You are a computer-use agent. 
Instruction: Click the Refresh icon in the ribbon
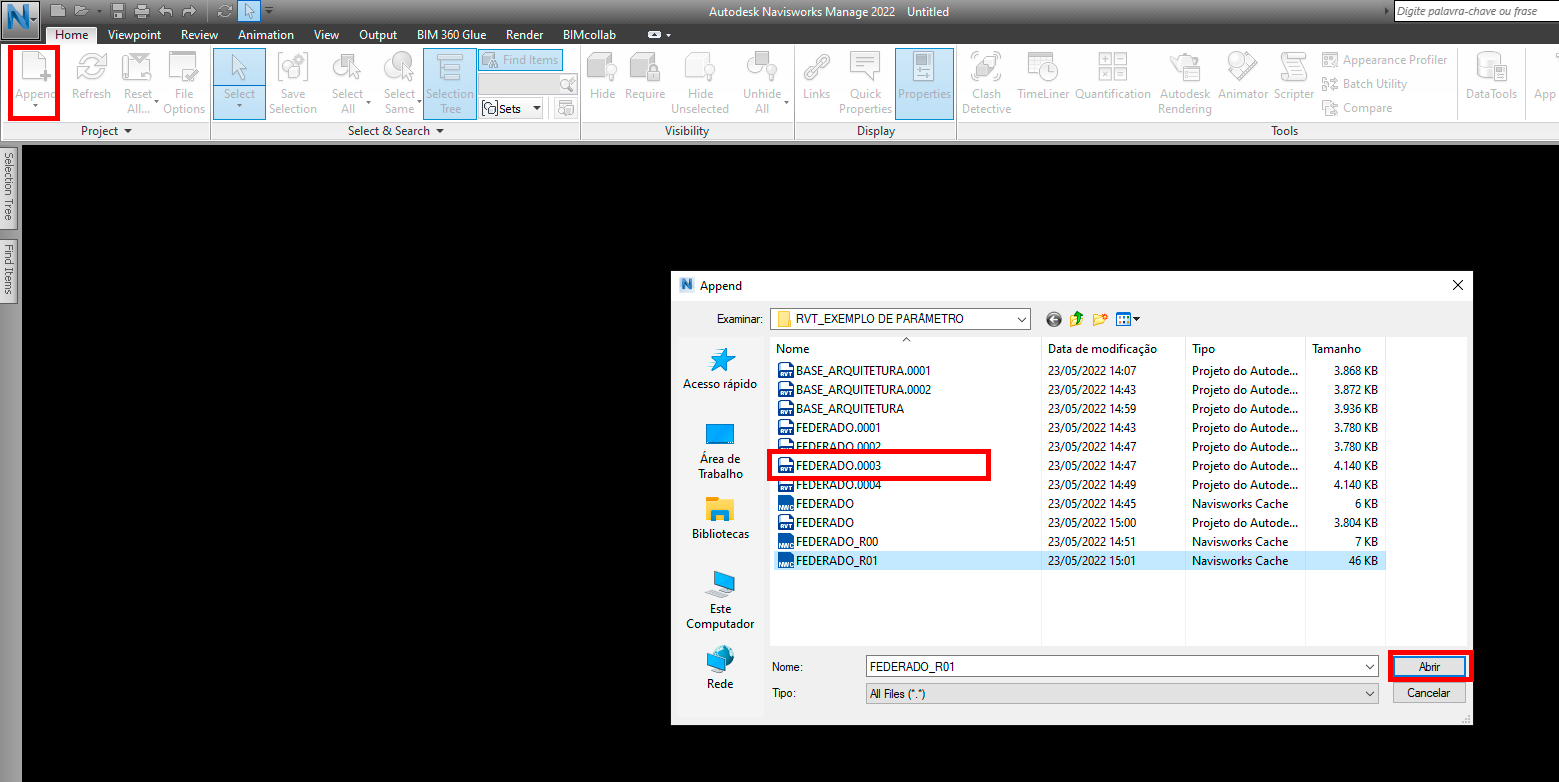tap(91, 77)
